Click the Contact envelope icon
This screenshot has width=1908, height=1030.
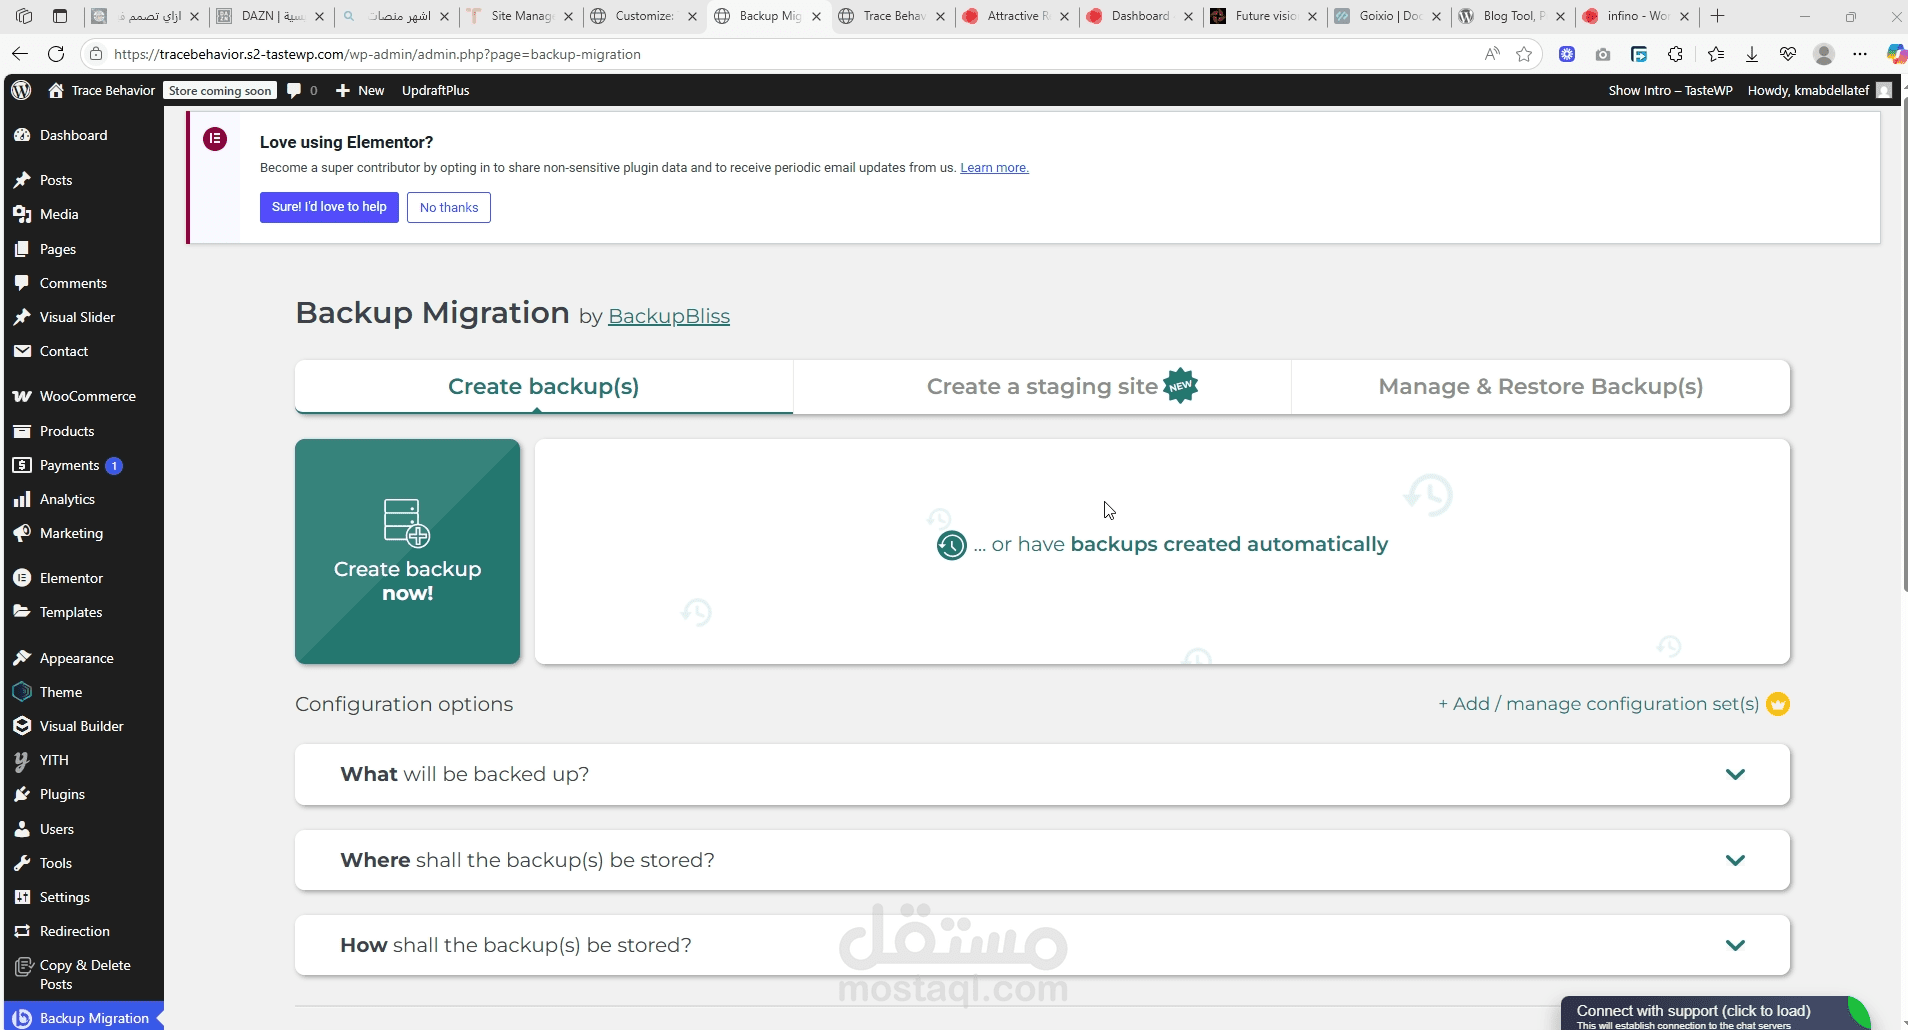click(x=22, y=351)
